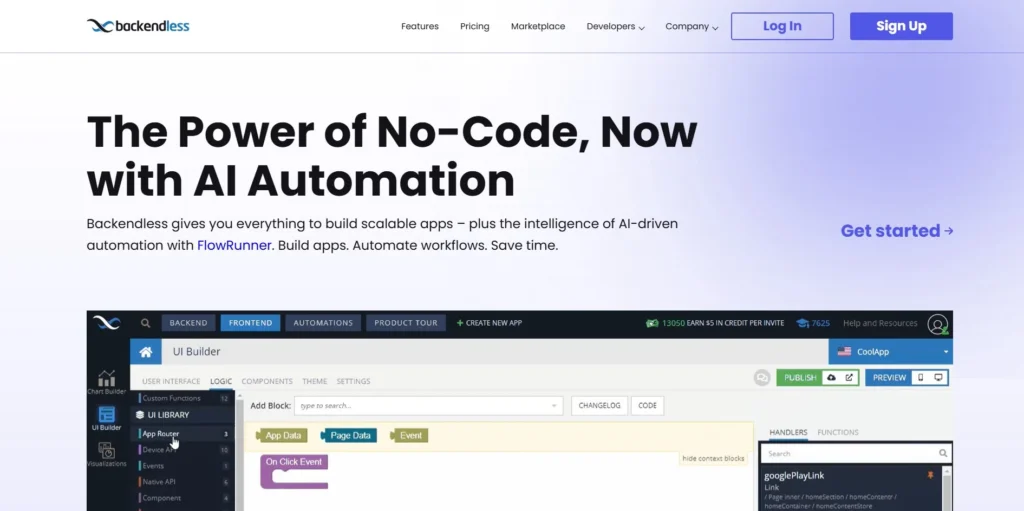The image size is (1024, 511).
Task: Select Component category
Action: pos(184,498)
